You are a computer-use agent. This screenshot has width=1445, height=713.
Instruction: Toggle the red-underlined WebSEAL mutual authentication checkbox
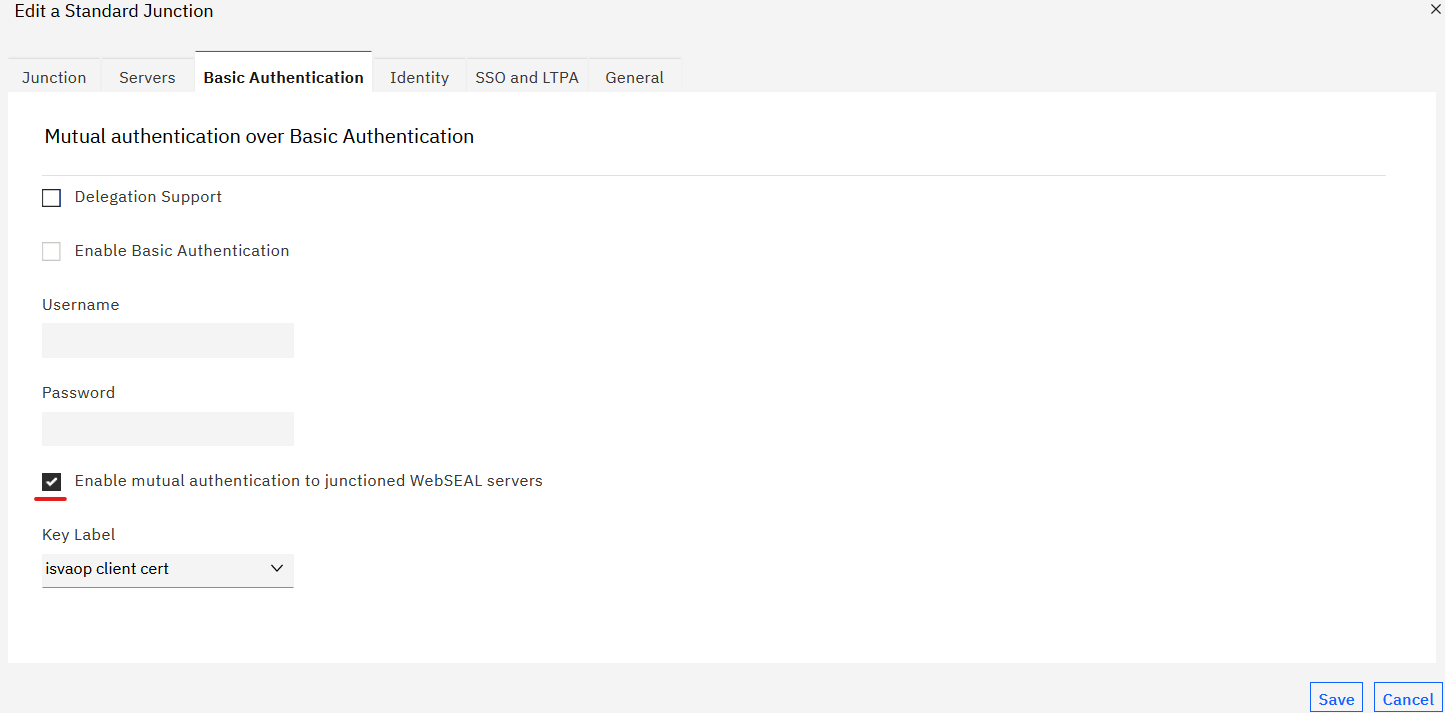[51, 481]
